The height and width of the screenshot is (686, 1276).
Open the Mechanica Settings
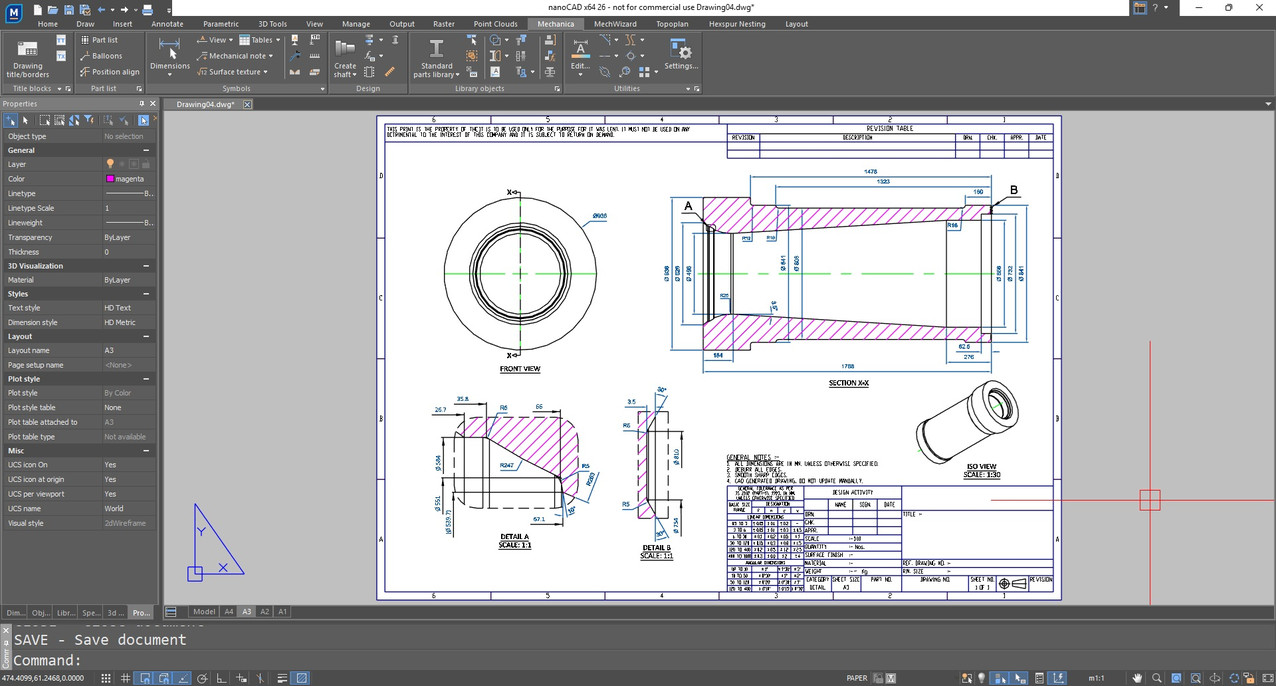click(680, 55)
